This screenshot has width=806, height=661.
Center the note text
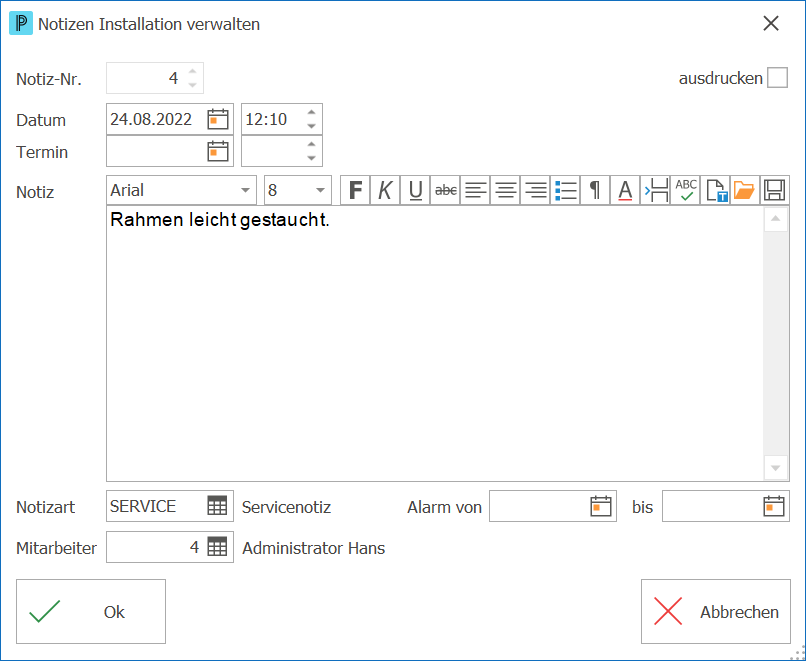click(505, 190)
